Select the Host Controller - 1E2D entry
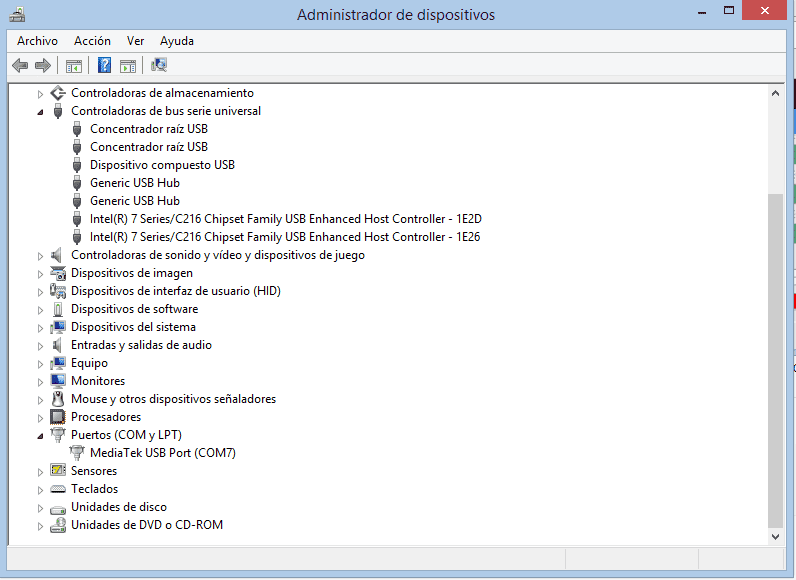This screenshot has width=796, height=580. coord(286,219)
